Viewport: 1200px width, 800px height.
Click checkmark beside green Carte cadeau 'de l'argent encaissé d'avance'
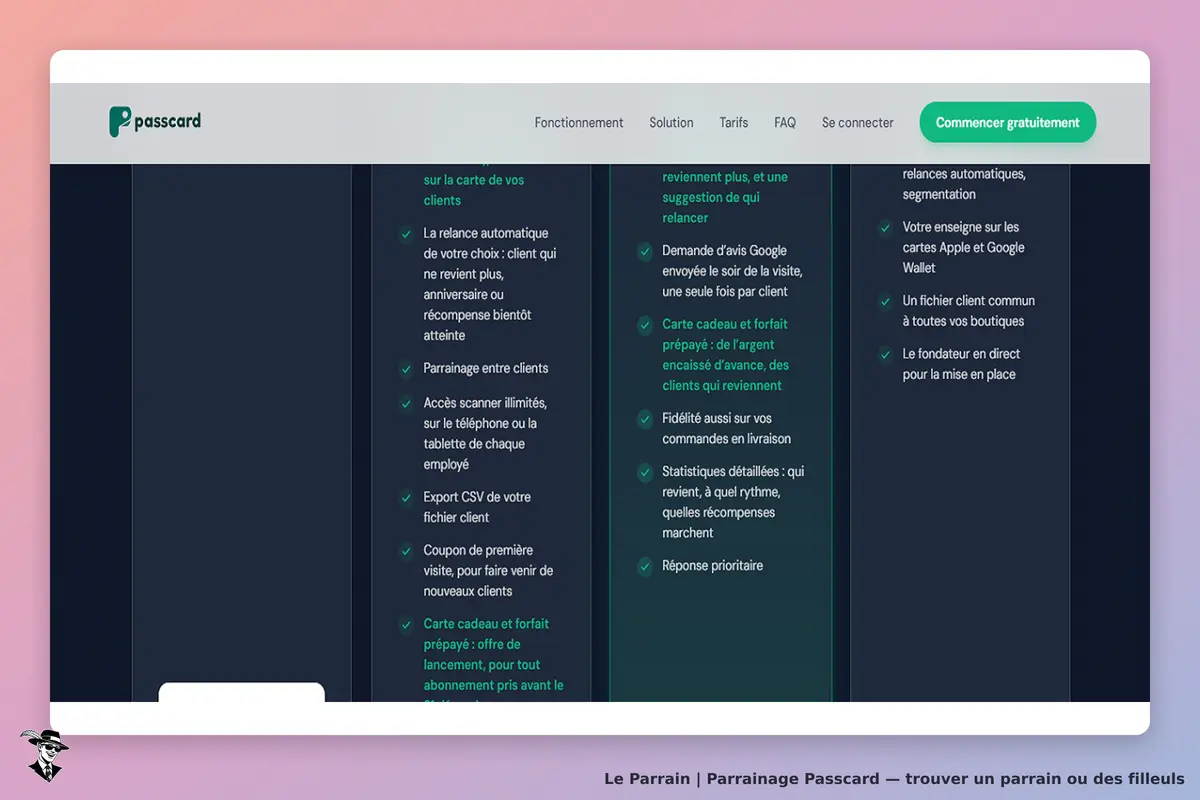(645, 325)
